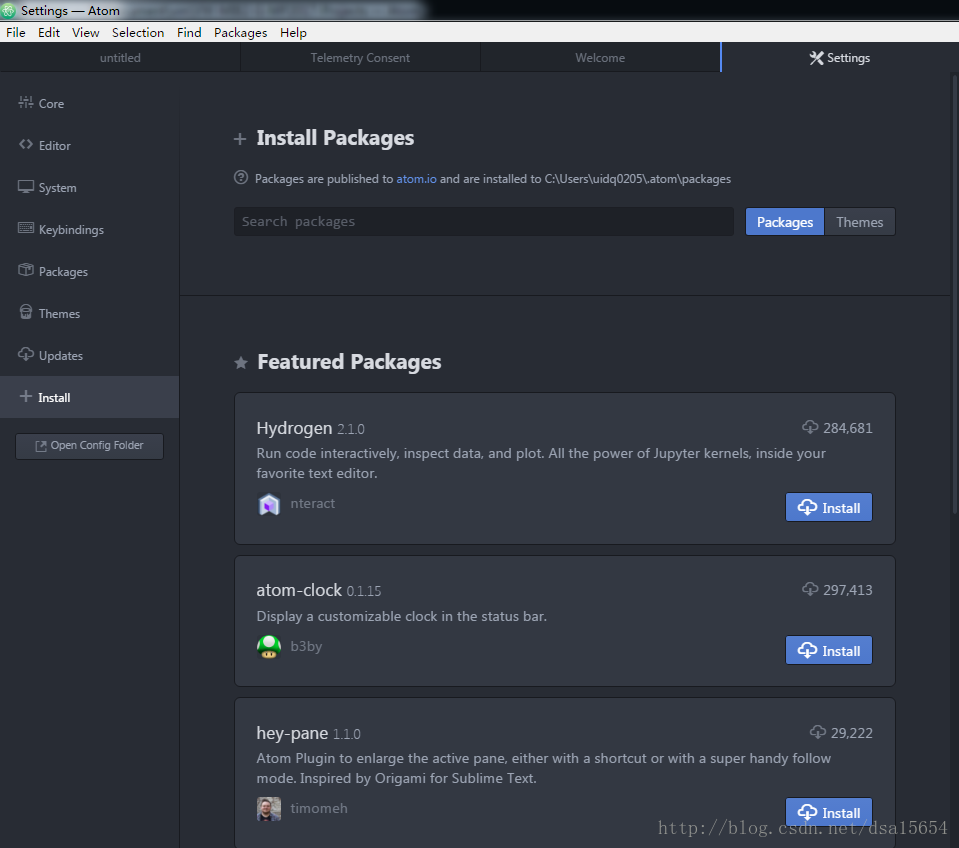
Task: Click the plus icon beside Install Packages heading
Action: pyautogui.click(x=240, y=139)
